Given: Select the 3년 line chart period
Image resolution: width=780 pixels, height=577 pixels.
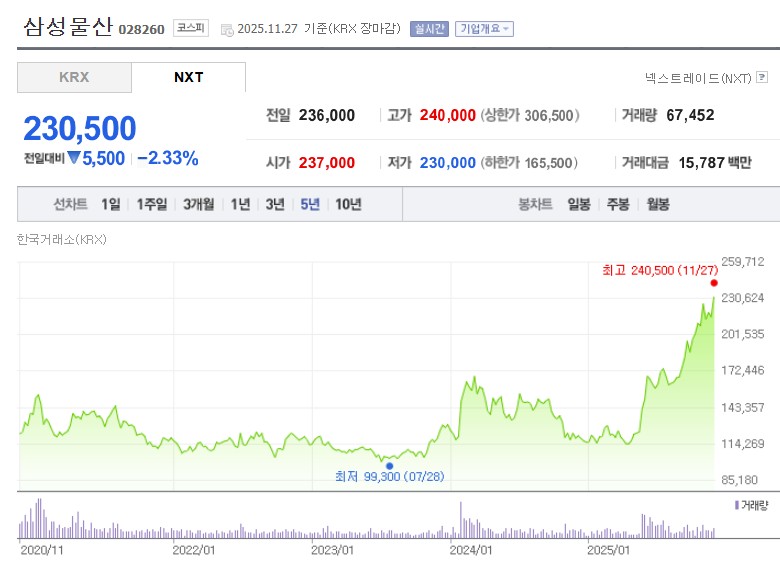Looking at the screenshot, I should (x=275, y=204).
